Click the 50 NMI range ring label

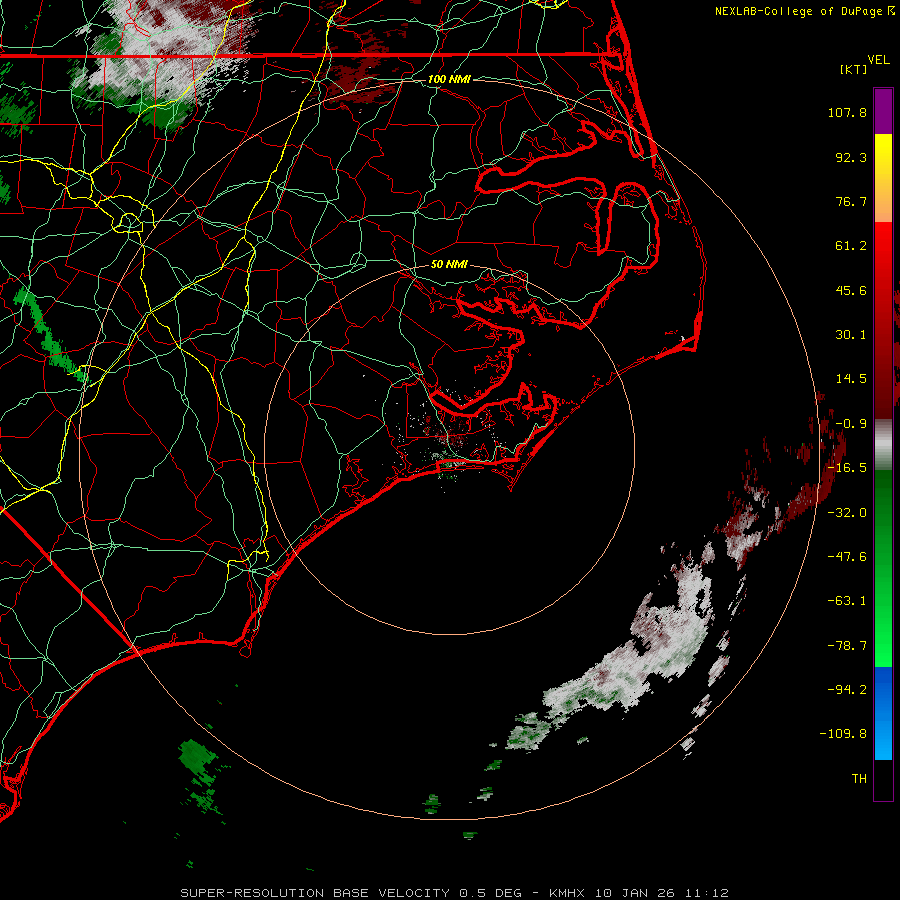pyautogui.click(x=449, y=264)
